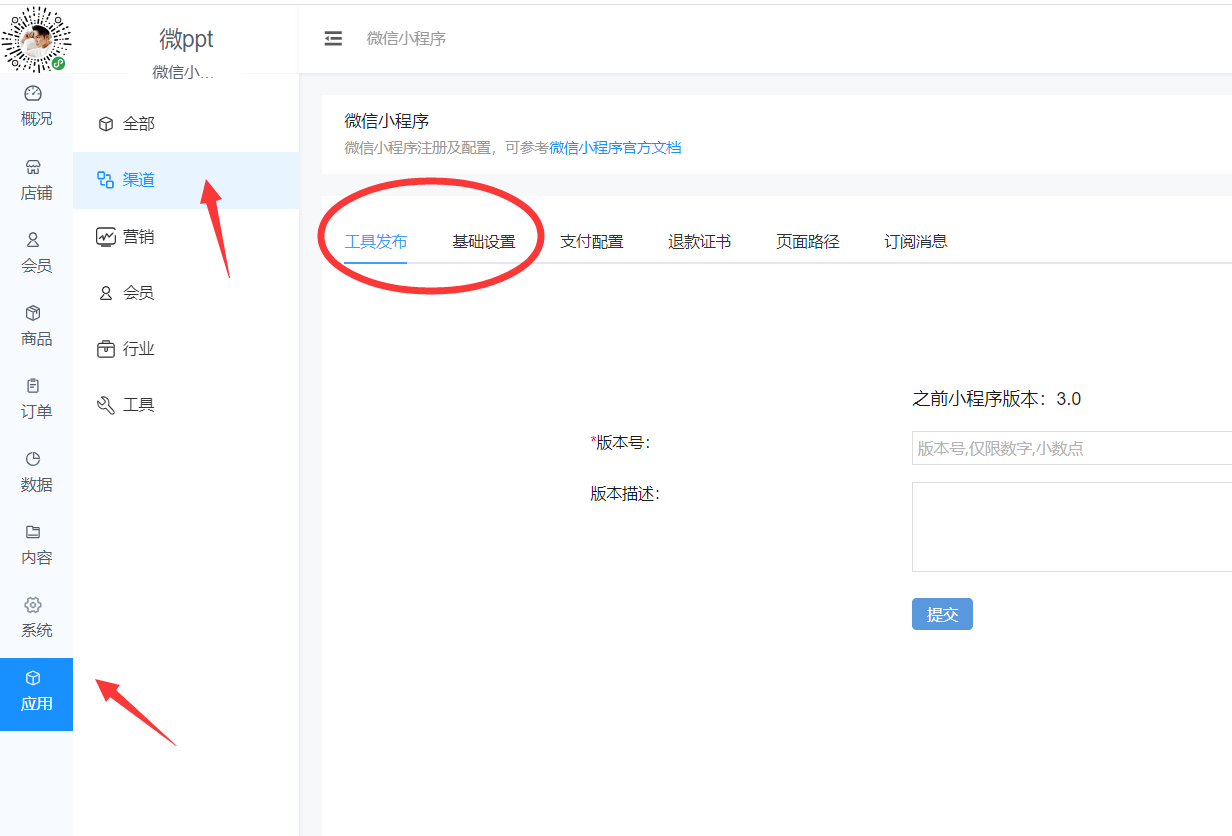This screenshot has width=1232, height=836.
Task: Click the gear icon above 系统
Action: 33,605
